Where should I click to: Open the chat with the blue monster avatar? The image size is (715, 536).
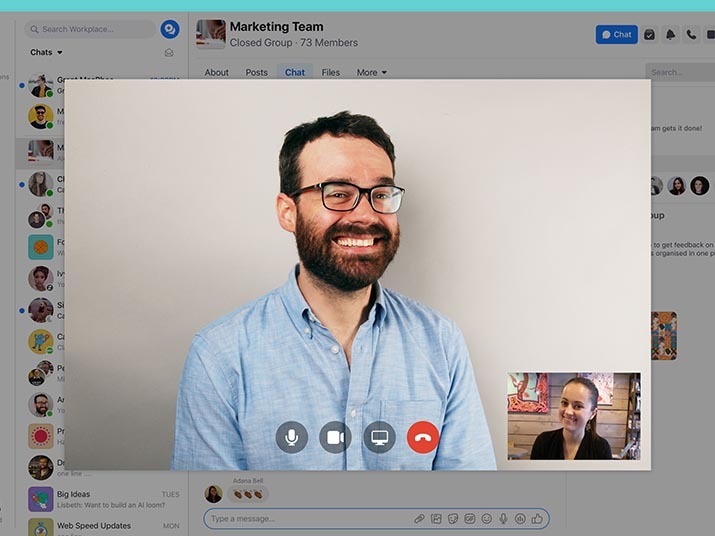[41, 342]
